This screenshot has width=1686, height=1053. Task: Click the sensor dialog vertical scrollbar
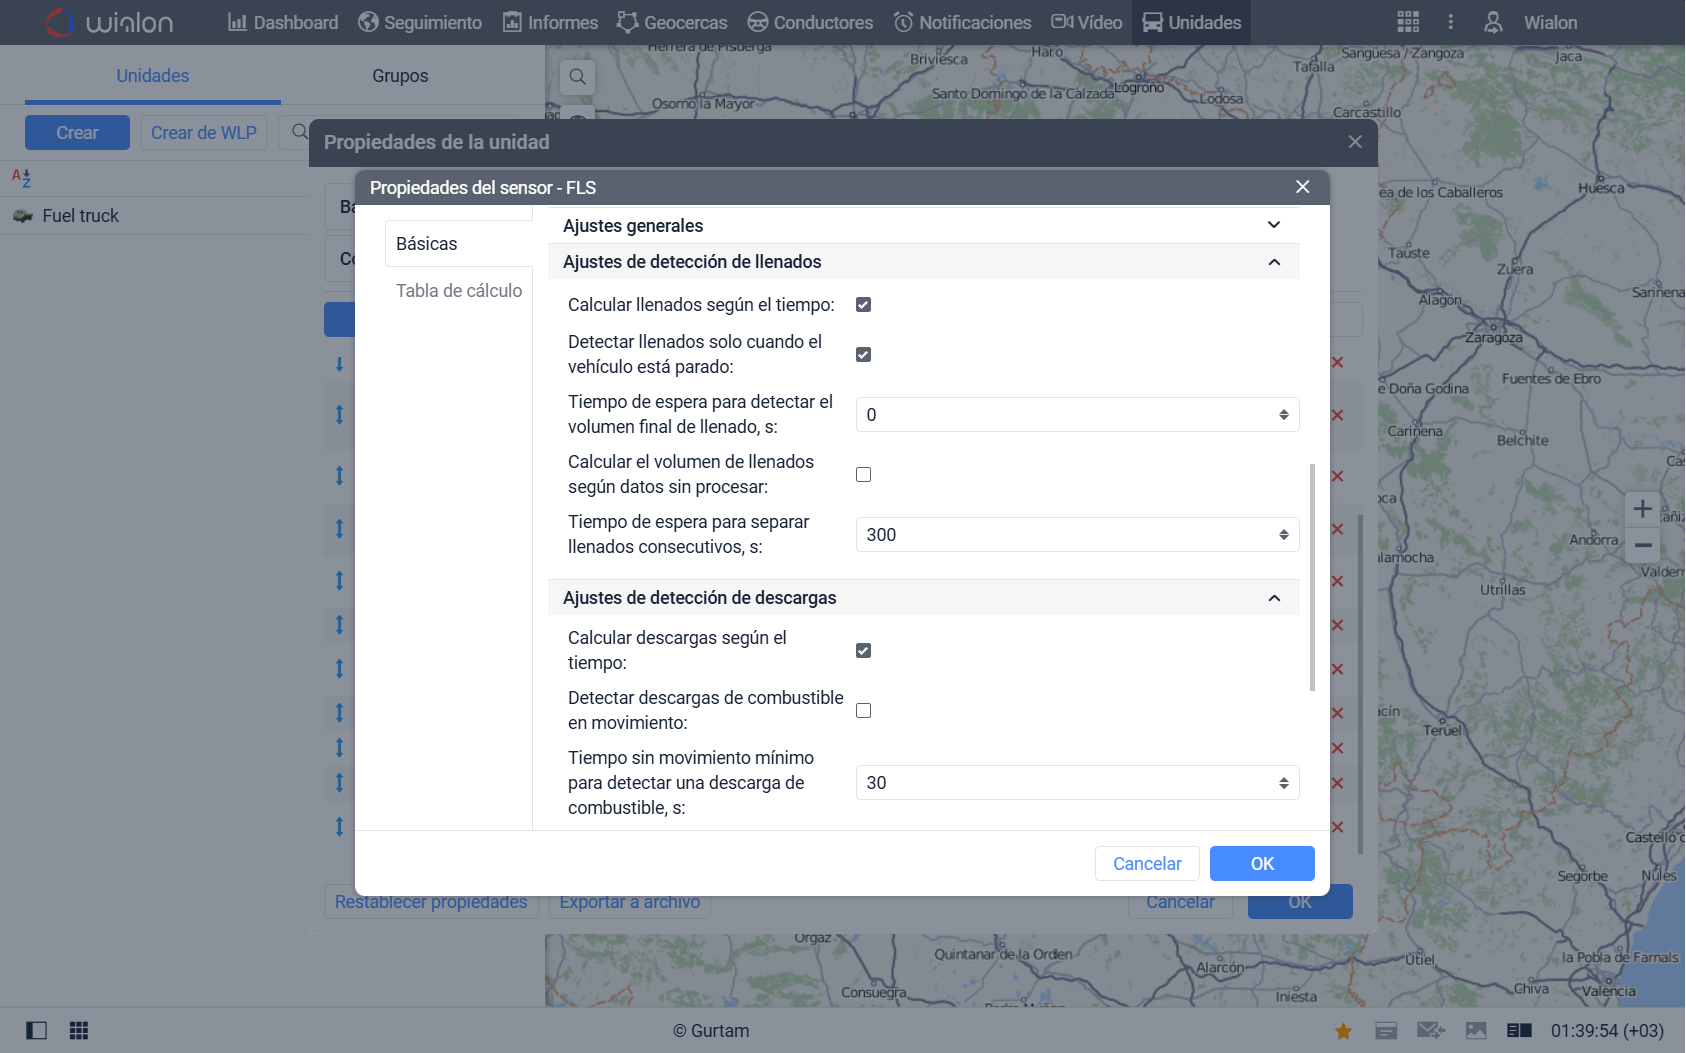[x=1312, y=577]
